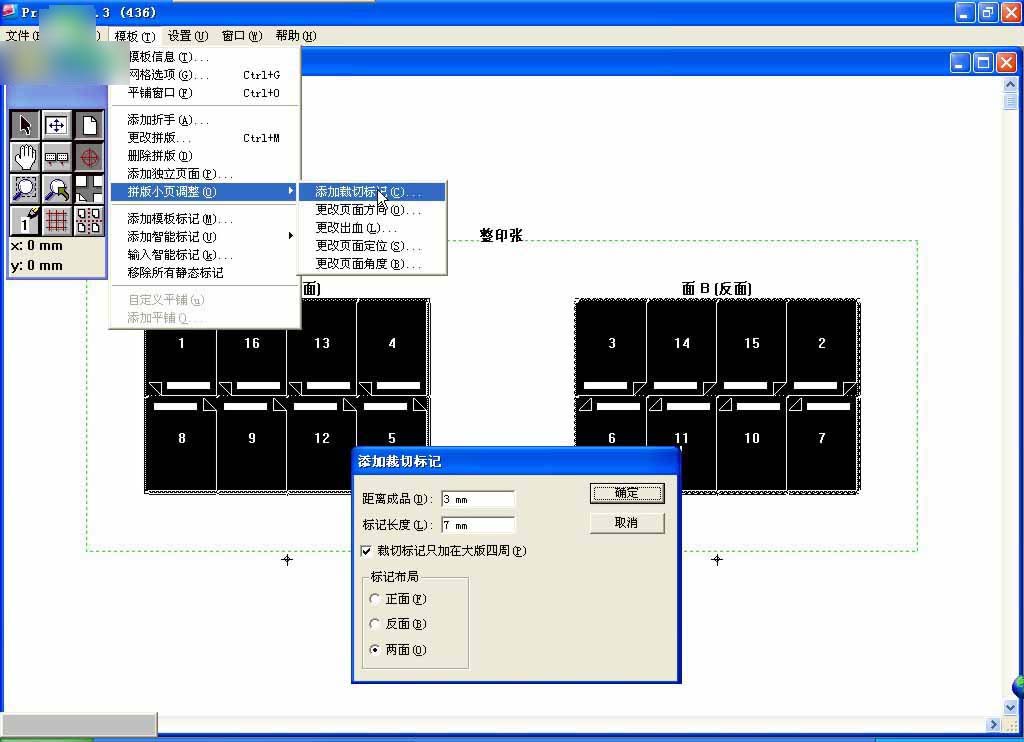This screenshot has width=1024, height=742.
Task: Open the 窗口(W) menu
Action: [242, 36]
